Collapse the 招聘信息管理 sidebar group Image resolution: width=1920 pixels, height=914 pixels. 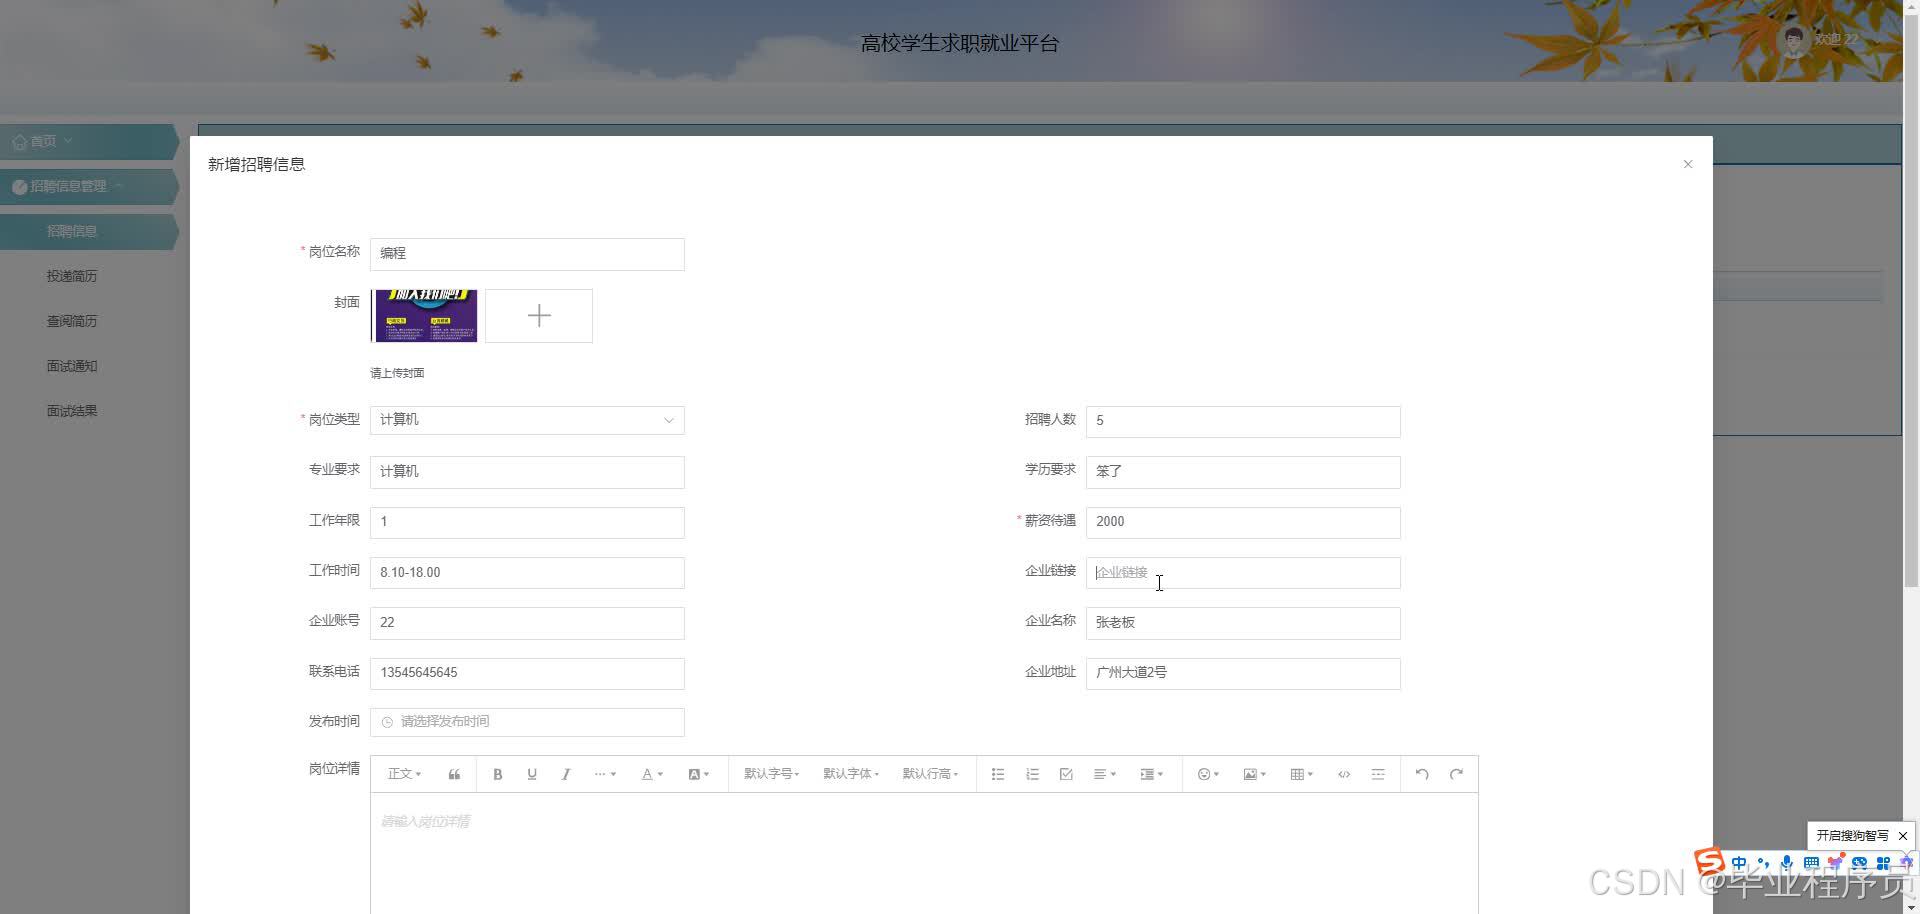(x=88, y=187)
